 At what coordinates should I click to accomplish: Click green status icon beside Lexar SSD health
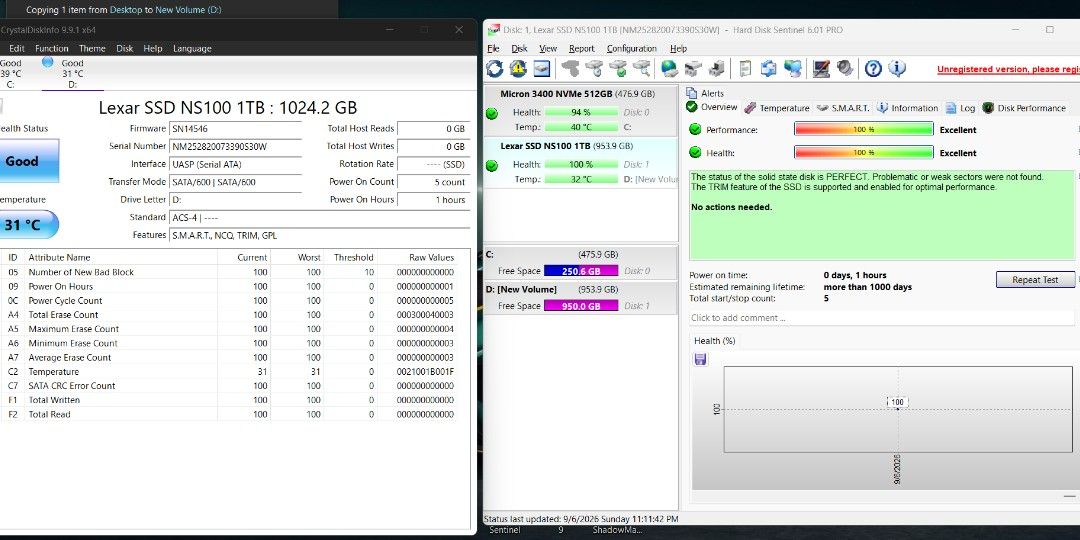492,165
